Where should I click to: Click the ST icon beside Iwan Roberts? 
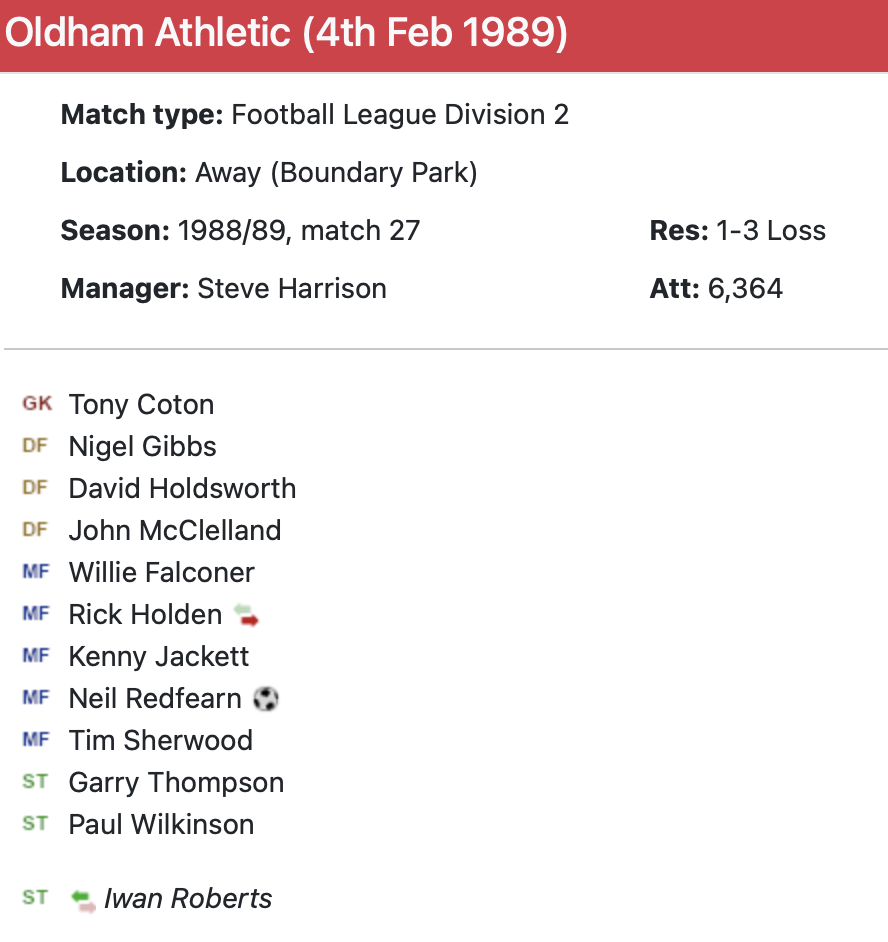click(35, 898)
